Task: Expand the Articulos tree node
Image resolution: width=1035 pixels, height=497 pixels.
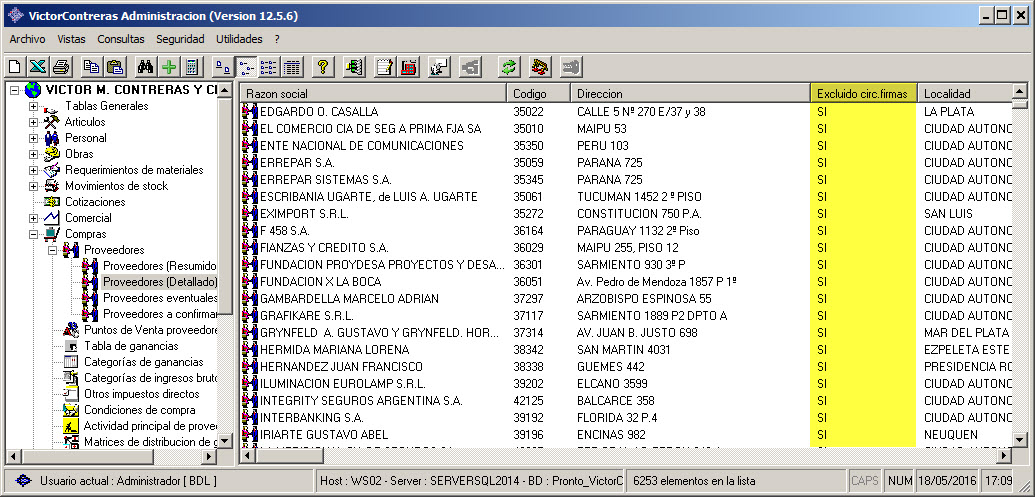Action: coord(34,122)
